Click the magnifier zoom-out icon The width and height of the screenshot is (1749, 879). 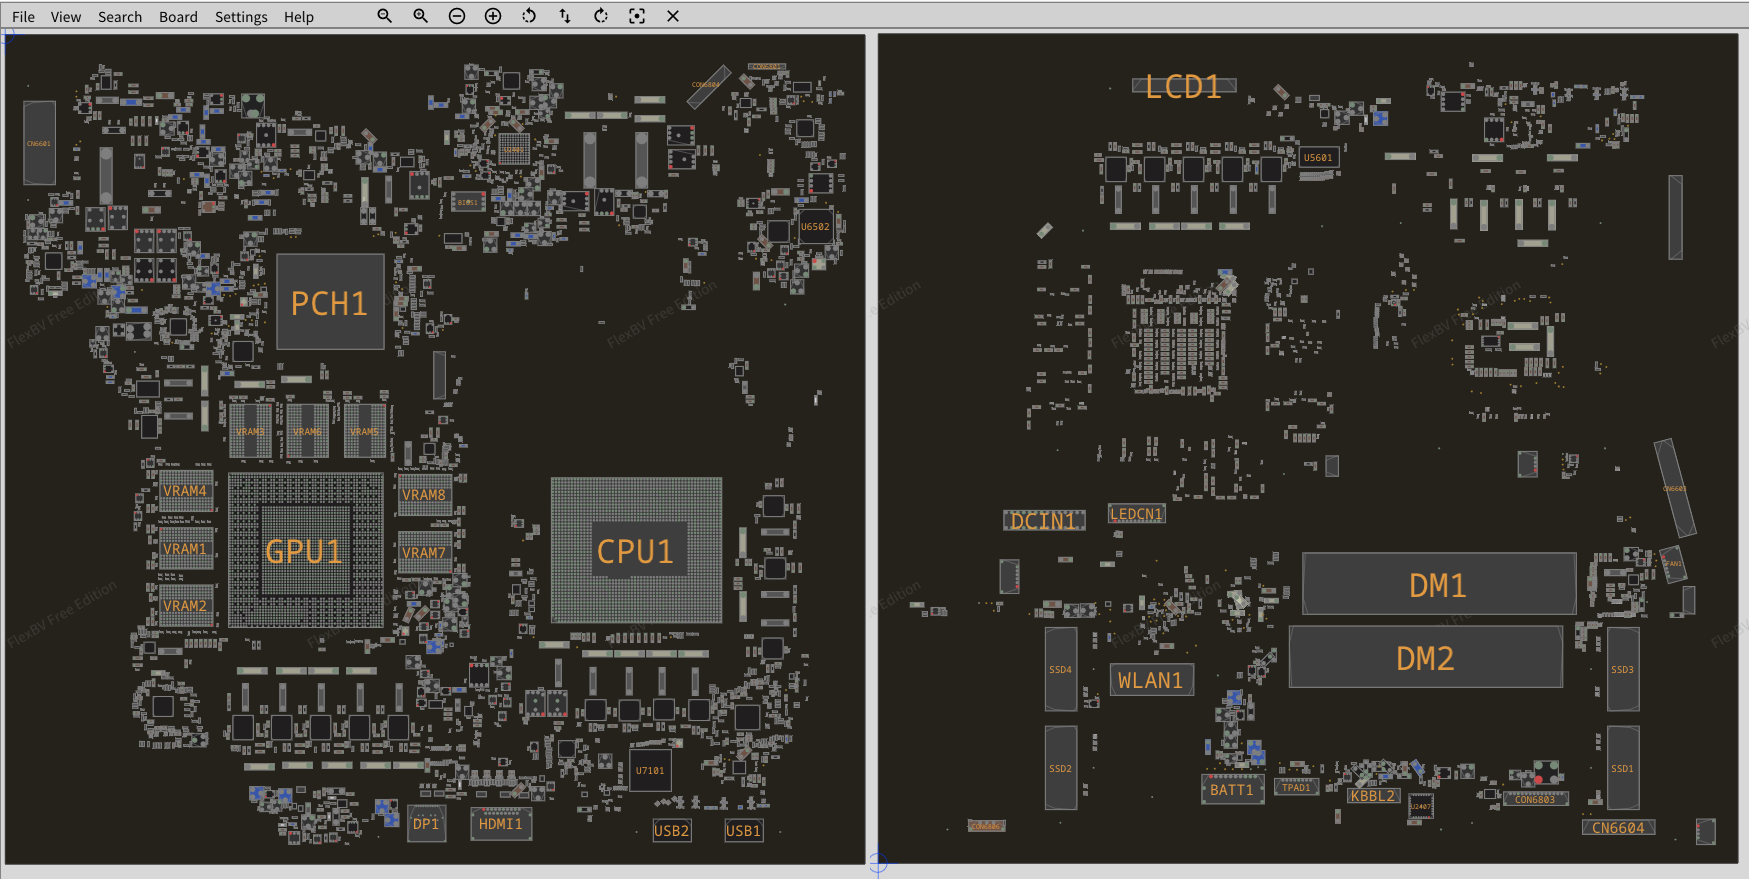tap(384, 16)
